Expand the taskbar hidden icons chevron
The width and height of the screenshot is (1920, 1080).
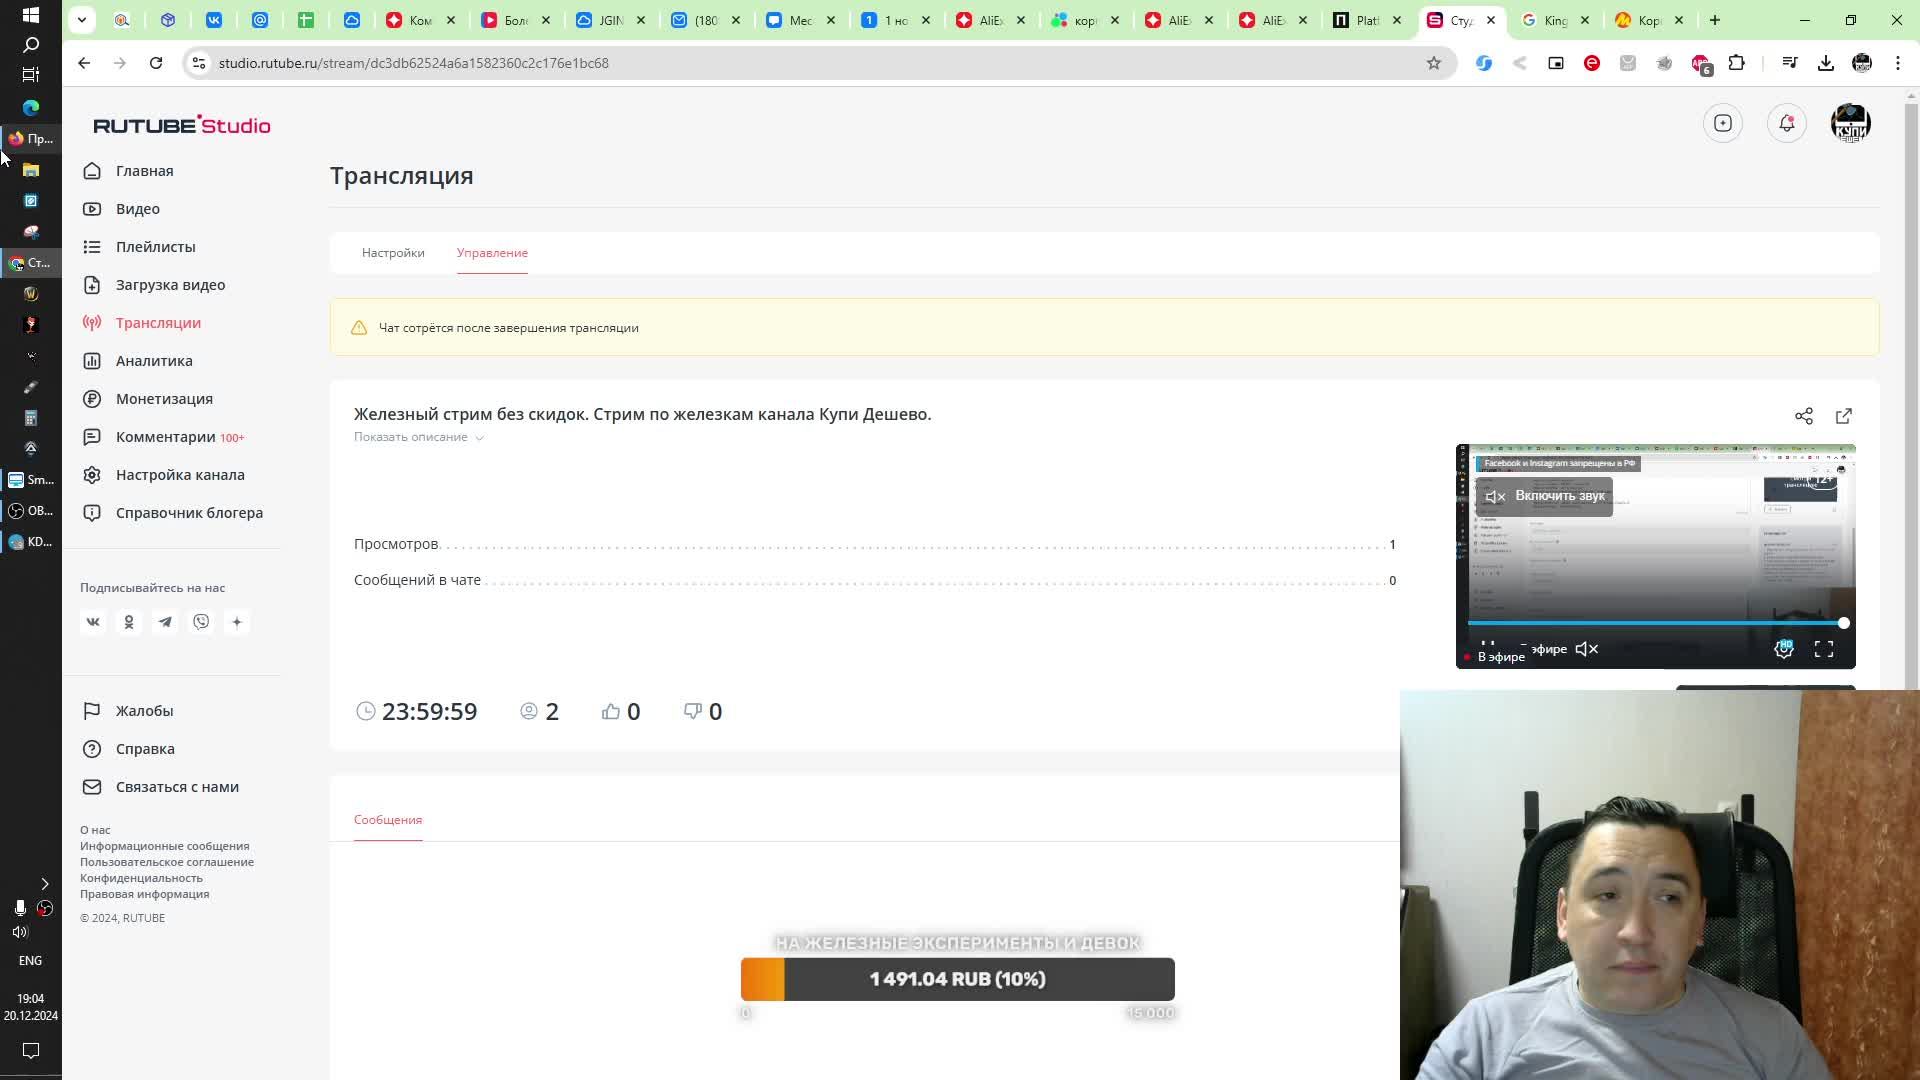click(44, 883)
